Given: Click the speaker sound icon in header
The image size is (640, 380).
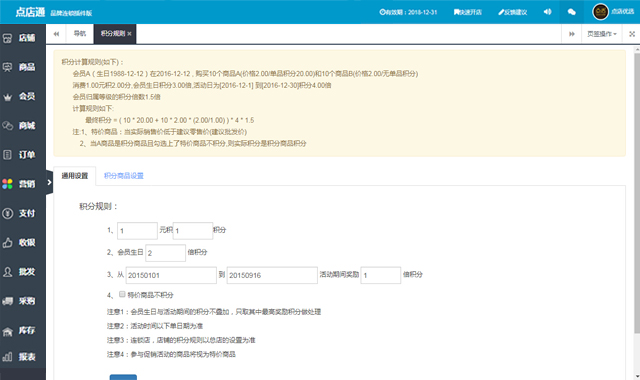Looking at the screenshot, I should [x=547, y=12].
